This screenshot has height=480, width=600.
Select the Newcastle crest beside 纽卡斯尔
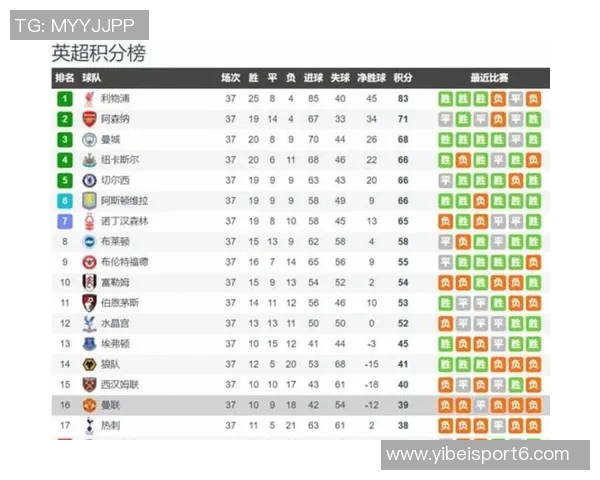[x=90, y=160]
